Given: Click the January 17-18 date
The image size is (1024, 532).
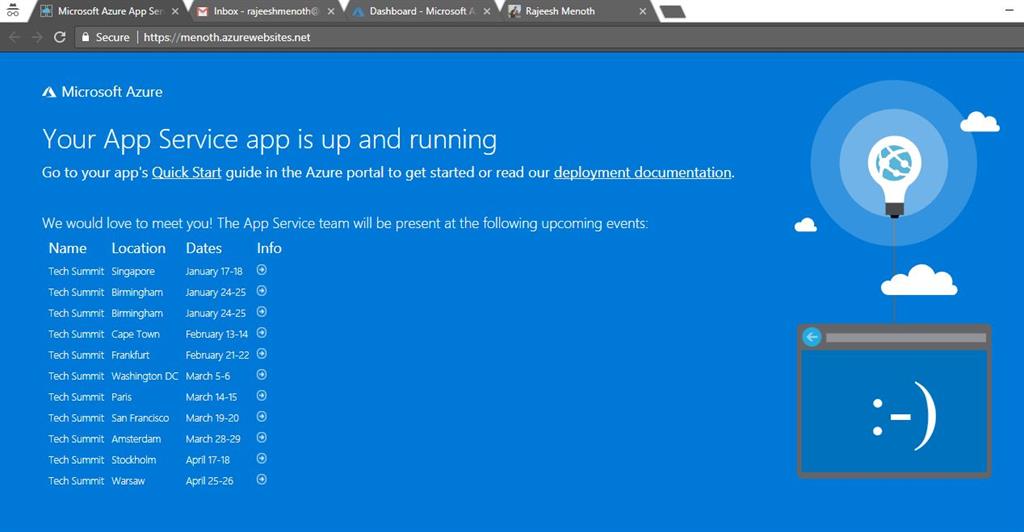Looking at the screenshot, I should pyautogui.click(x=214, y=271).
